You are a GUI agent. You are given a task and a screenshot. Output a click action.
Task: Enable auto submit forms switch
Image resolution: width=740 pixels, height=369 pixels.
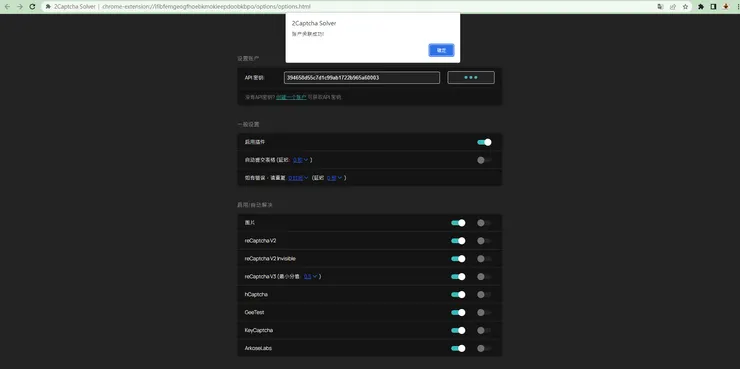[484, 160]
